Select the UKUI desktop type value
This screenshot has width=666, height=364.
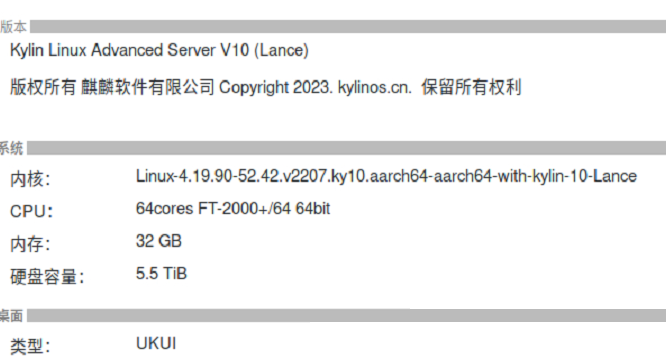(x=156, y=343)
